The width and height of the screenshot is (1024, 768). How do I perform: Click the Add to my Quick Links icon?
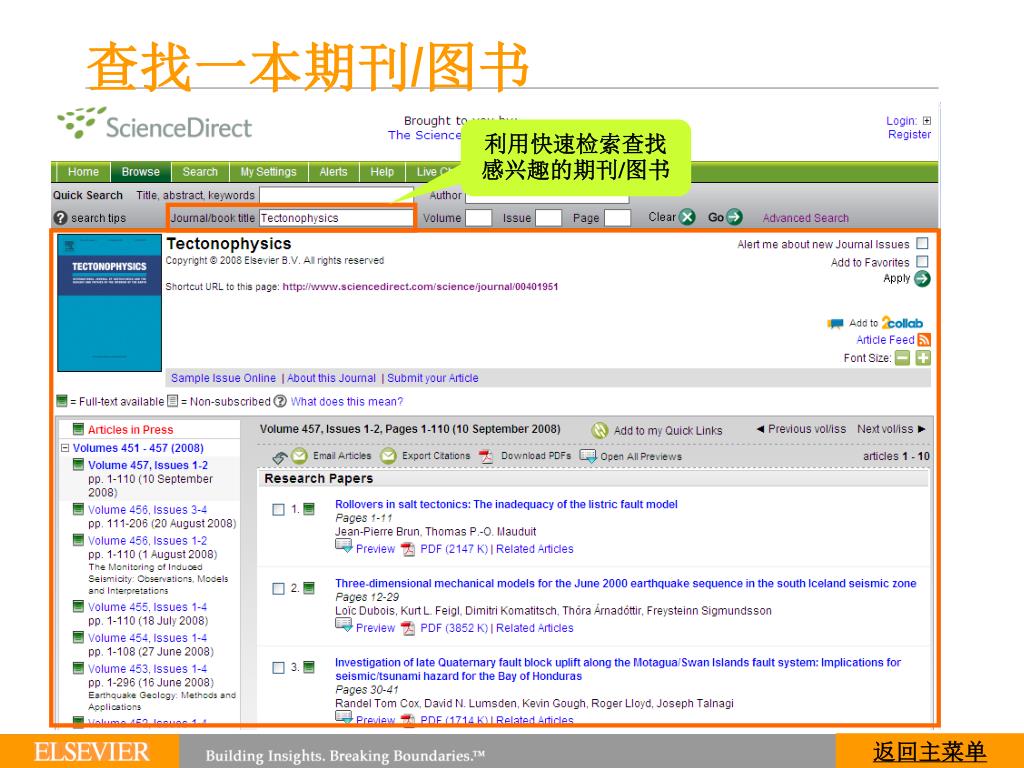click(x=600, y=430)
